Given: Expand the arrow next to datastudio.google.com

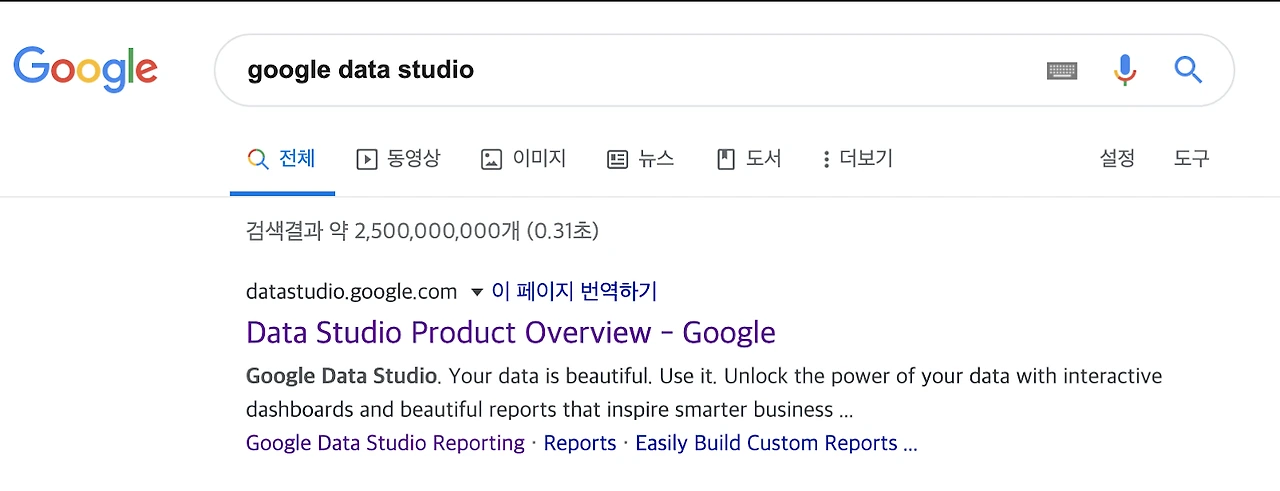Looking at the screenshot, I should click(476, 292).
